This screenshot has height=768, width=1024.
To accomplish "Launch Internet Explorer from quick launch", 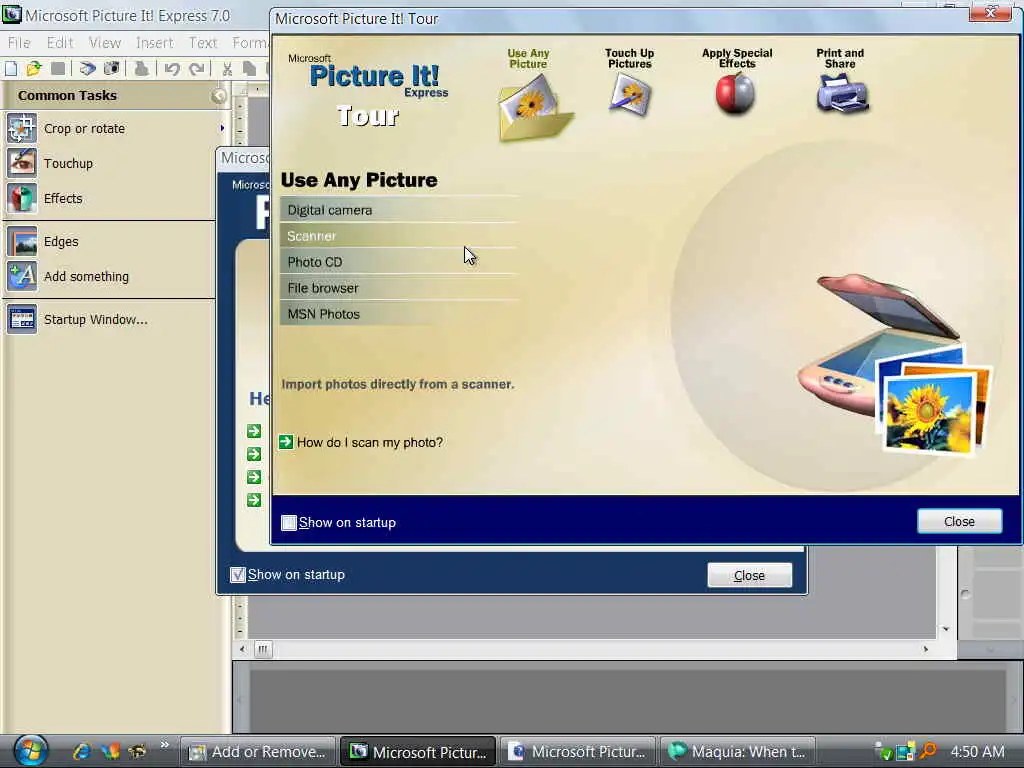I will (x=82, y=752).
